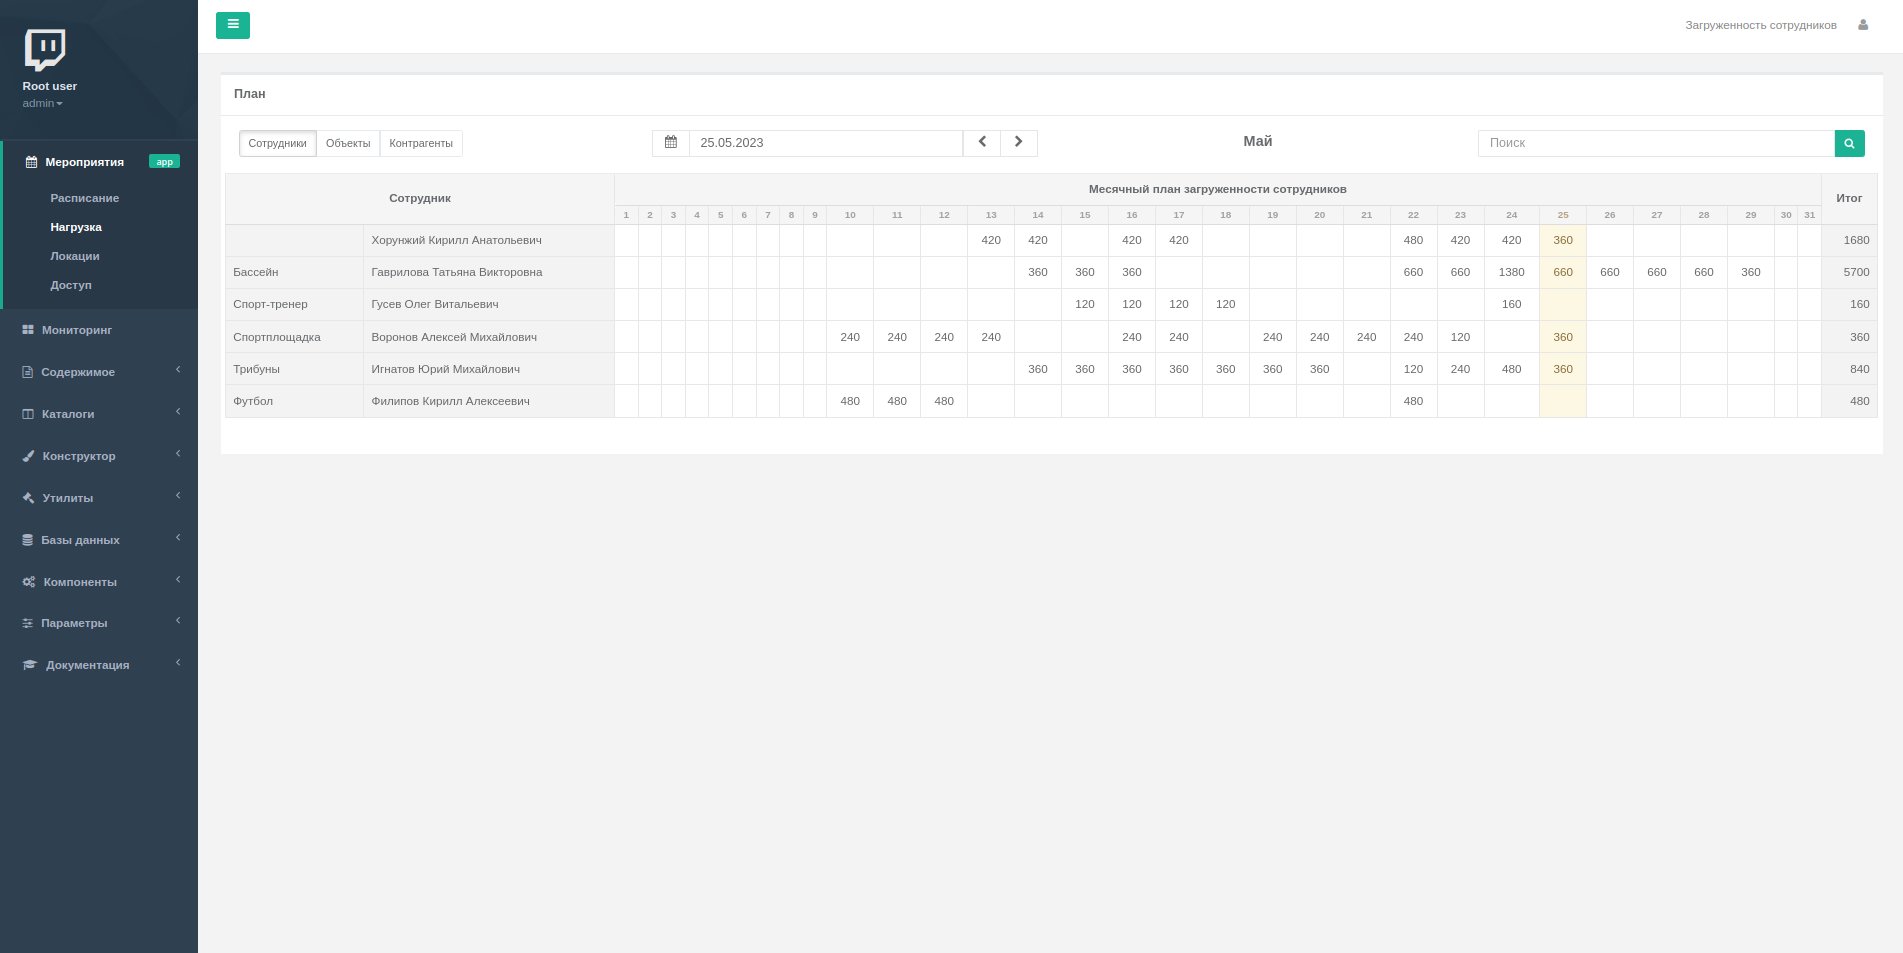This screenshot has height=953, width=1903.
Task: Click the Доступ sidebar link
Action: (x=71, y=285)
